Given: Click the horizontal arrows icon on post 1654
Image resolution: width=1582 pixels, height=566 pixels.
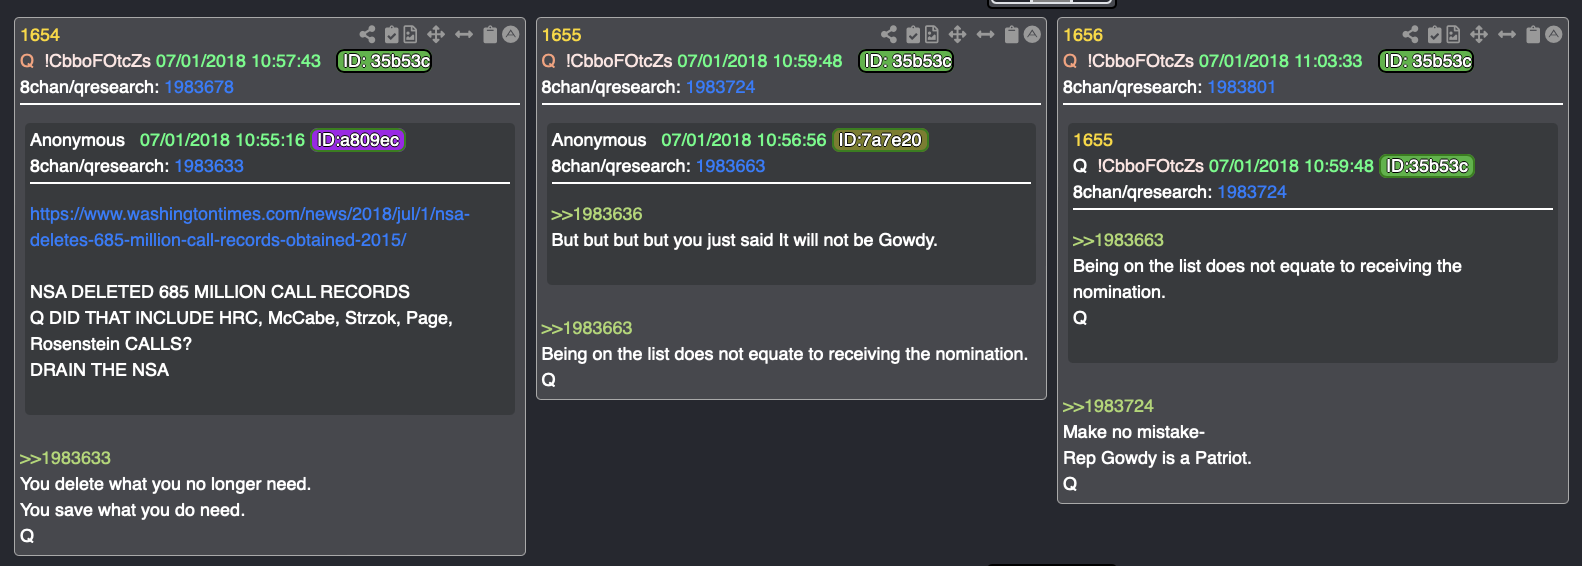Looking at the screenshot, I should point(464,35).
